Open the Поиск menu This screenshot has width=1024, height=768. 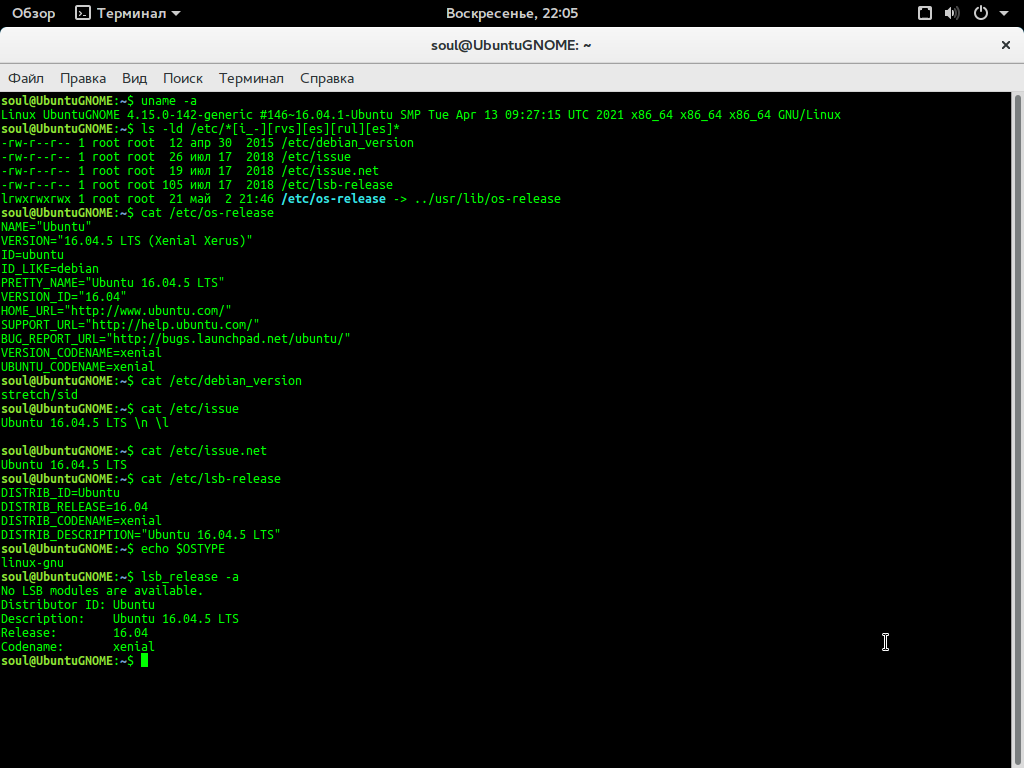183,78
